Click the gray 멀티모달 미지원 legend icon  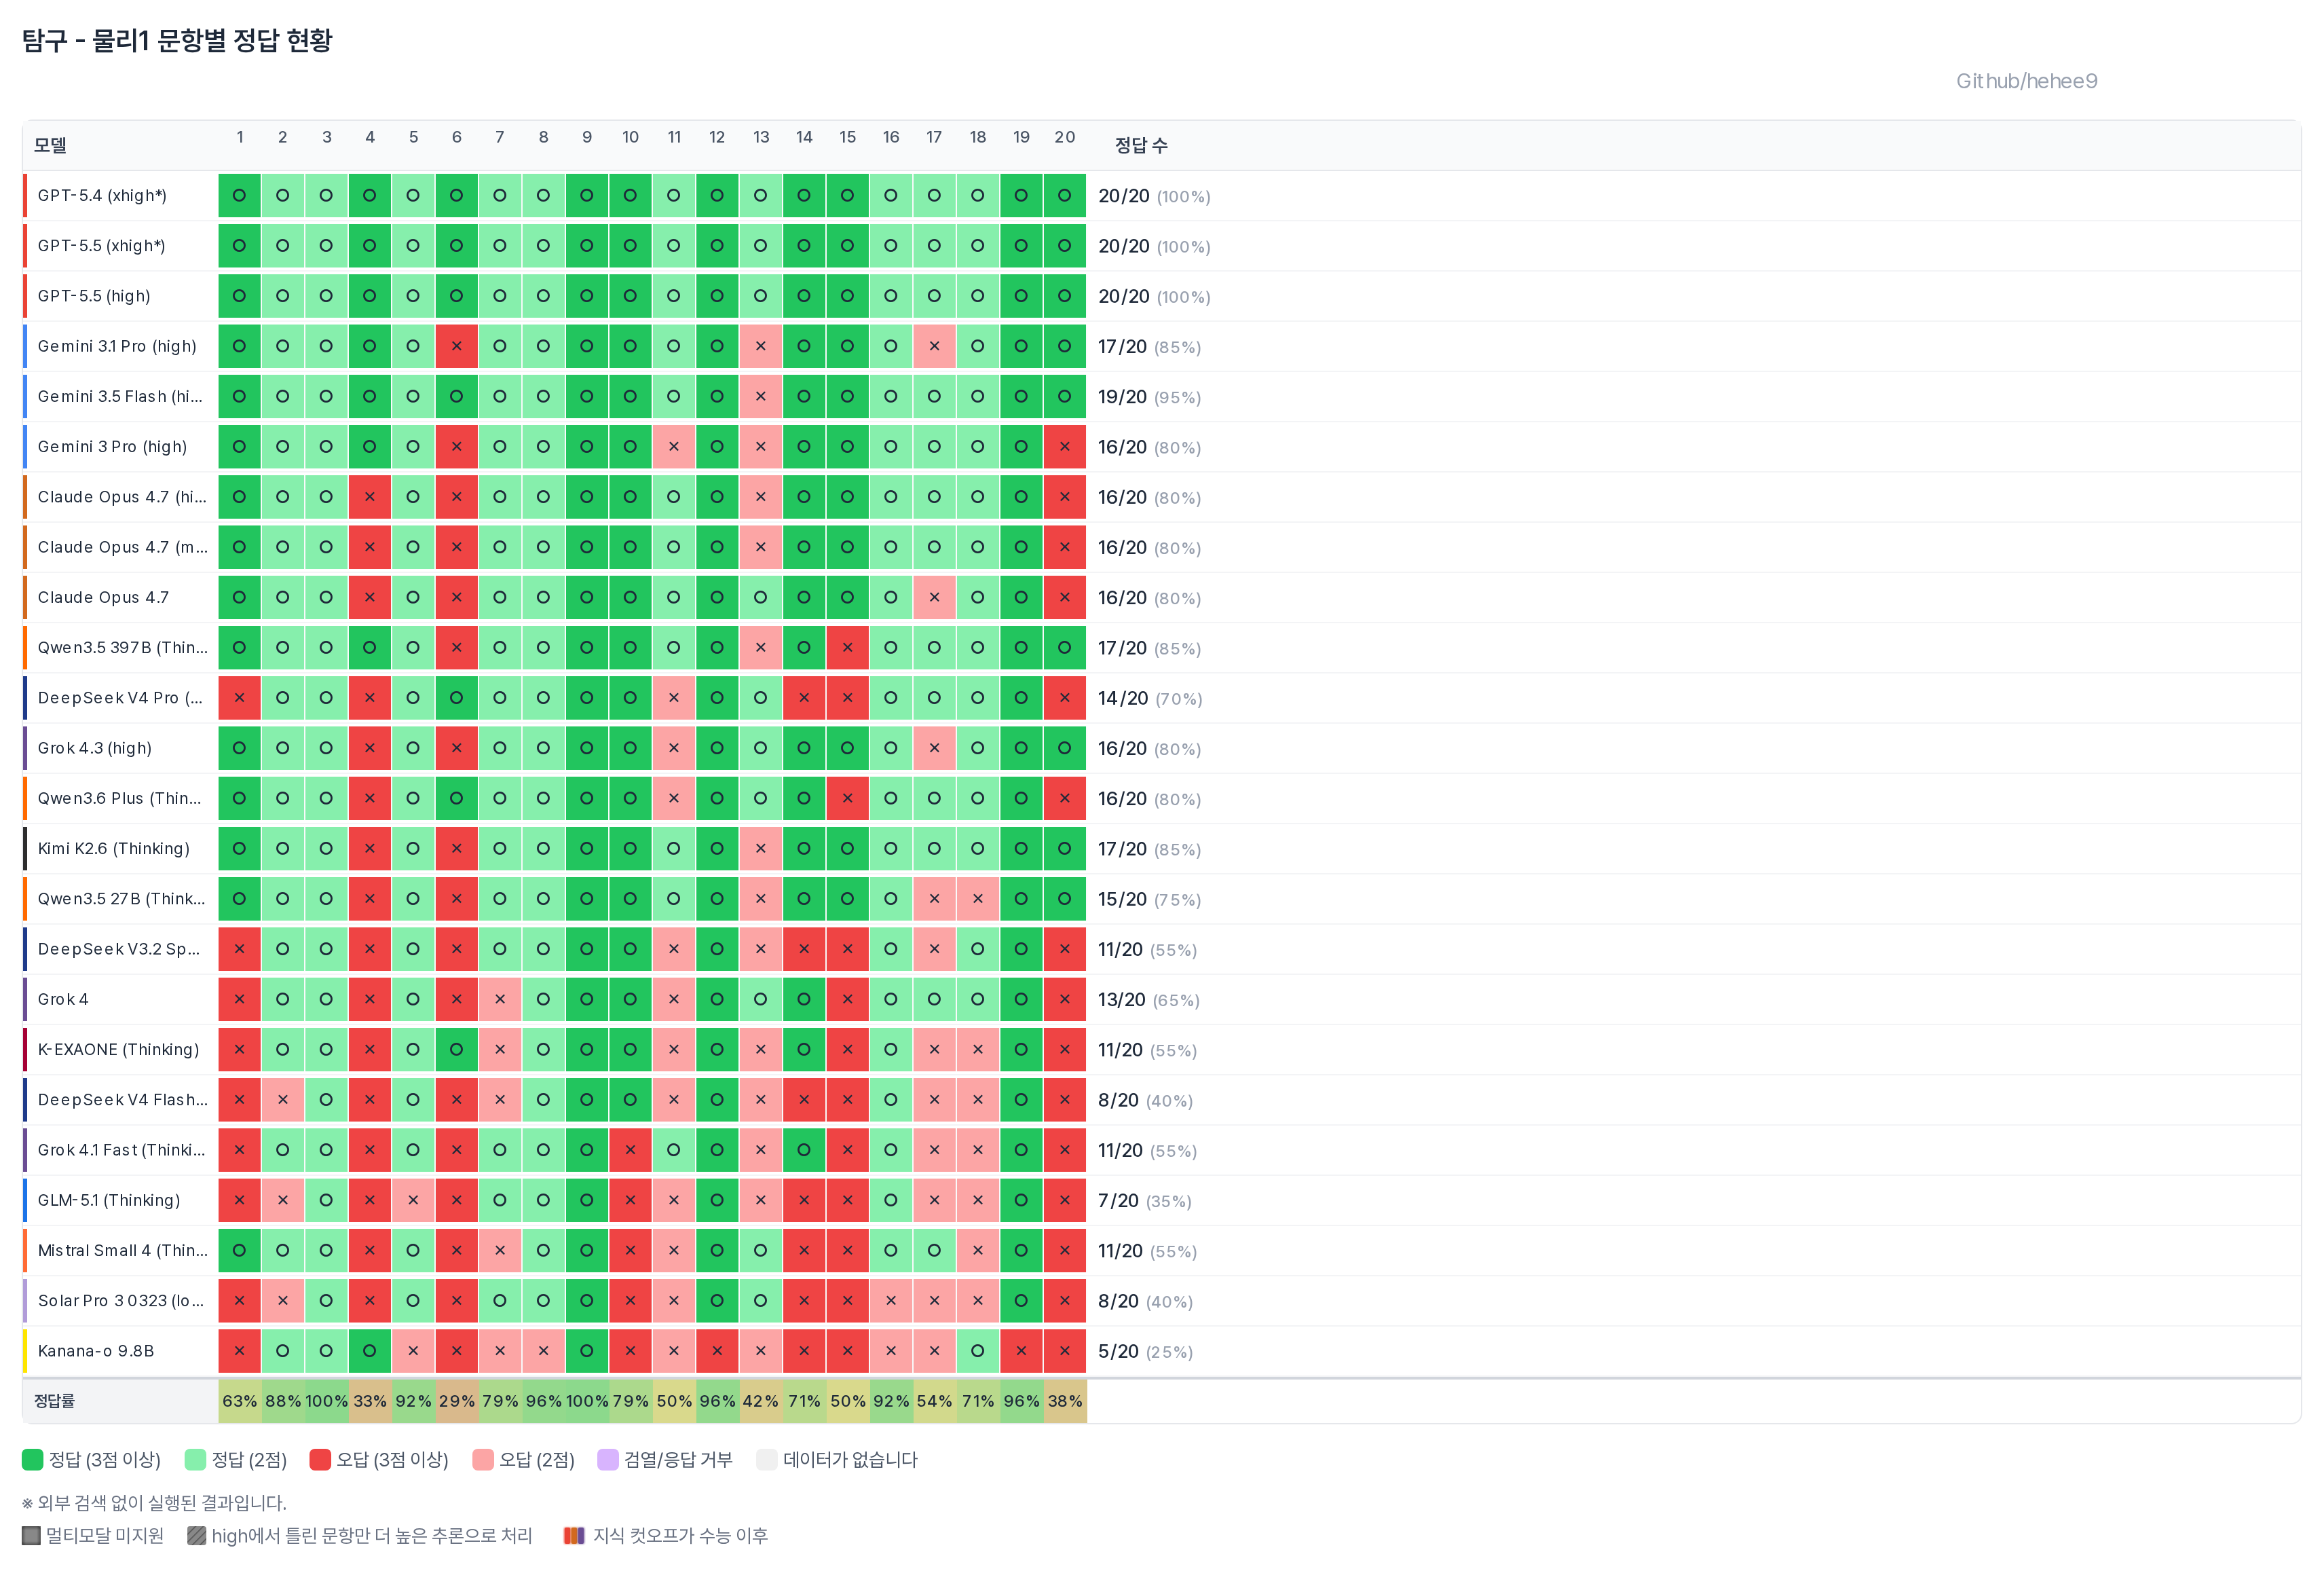click(x=31, y=1535)
